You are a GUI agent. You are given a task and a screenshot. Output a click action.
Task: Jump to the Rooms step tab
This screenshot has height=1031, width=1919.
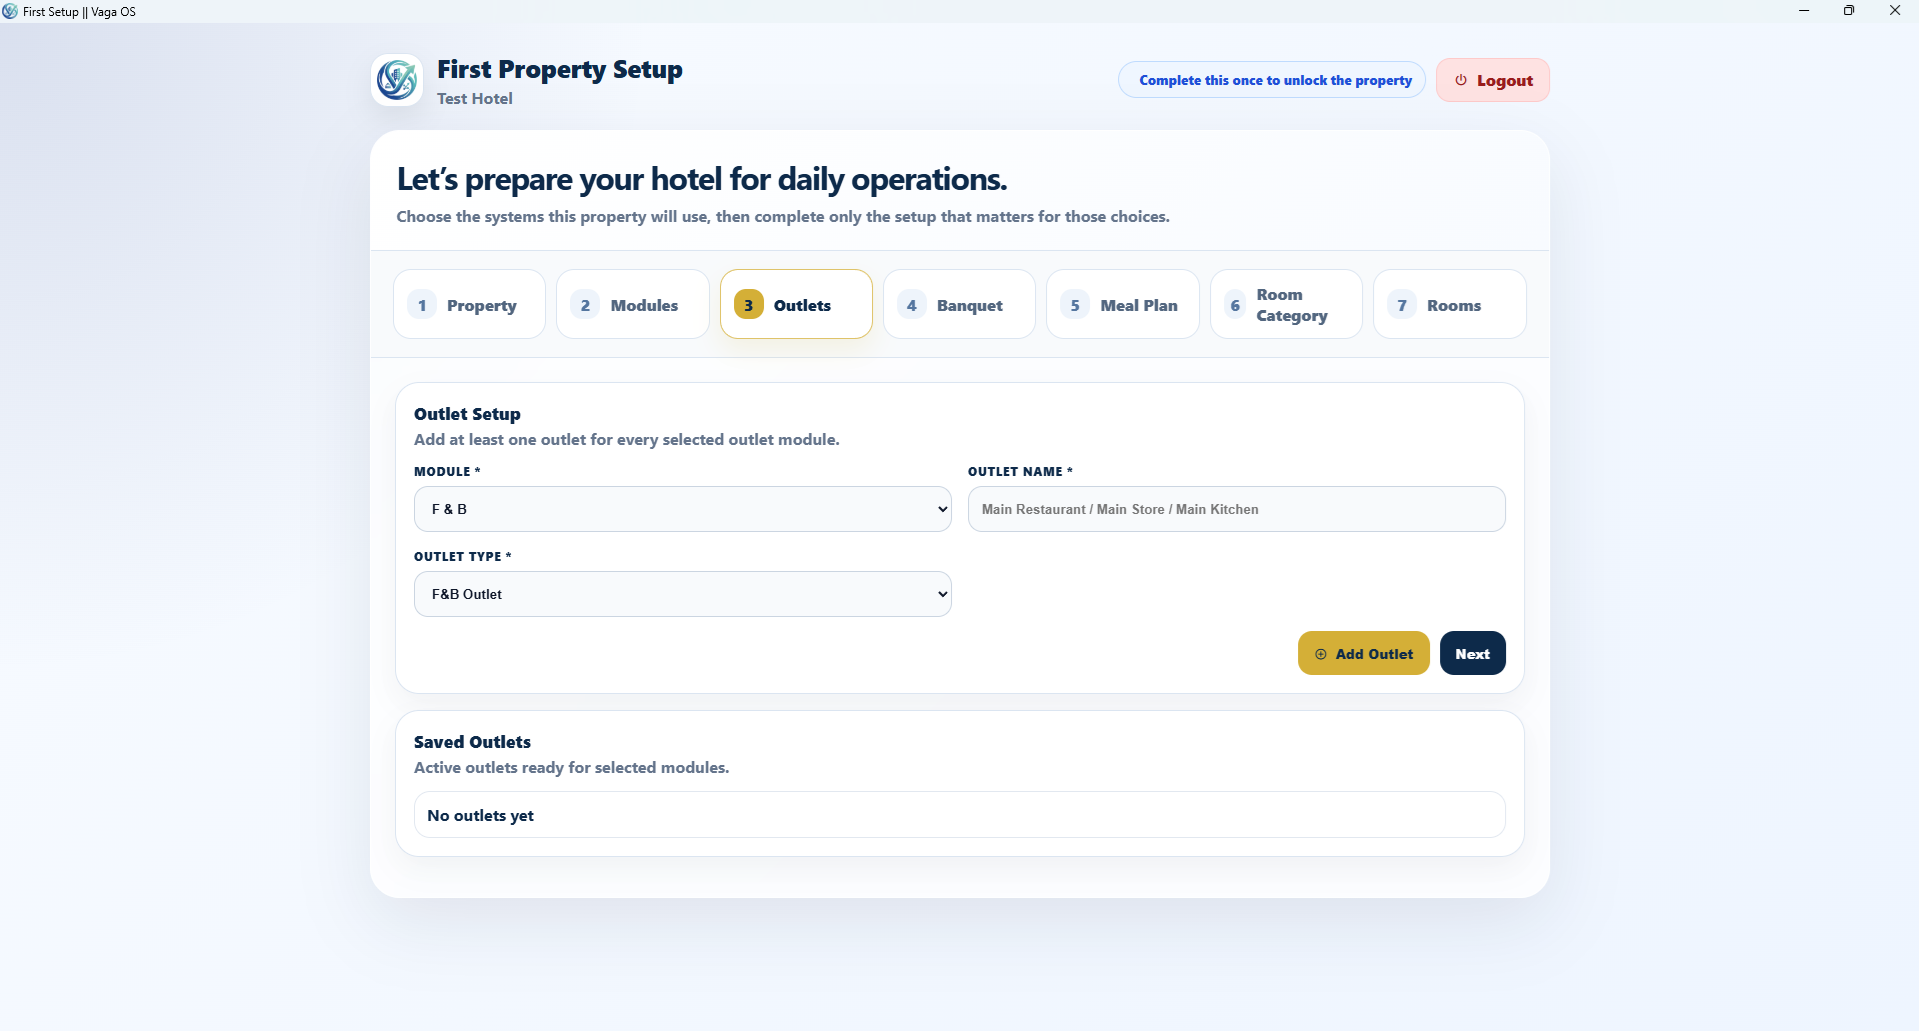[1450, 304]
